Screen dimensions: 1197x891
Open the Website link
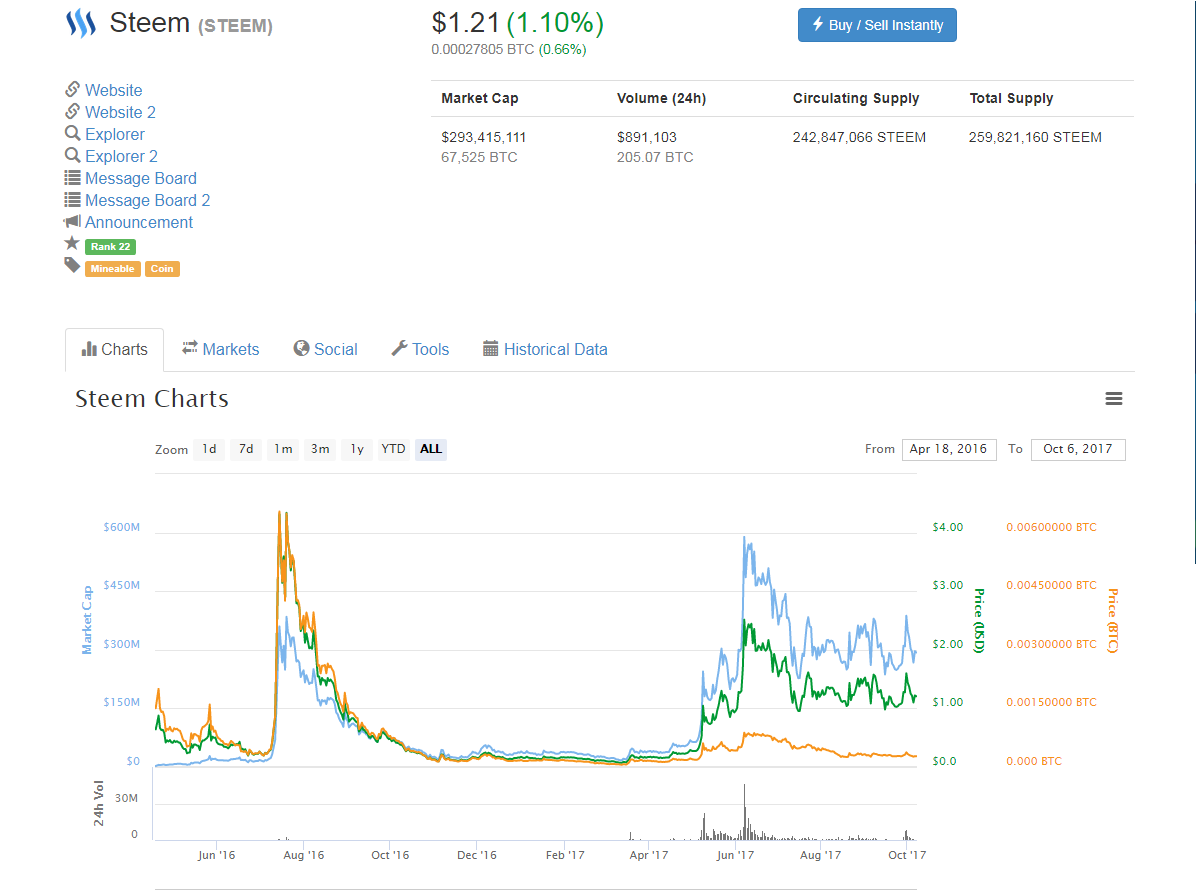114,90
